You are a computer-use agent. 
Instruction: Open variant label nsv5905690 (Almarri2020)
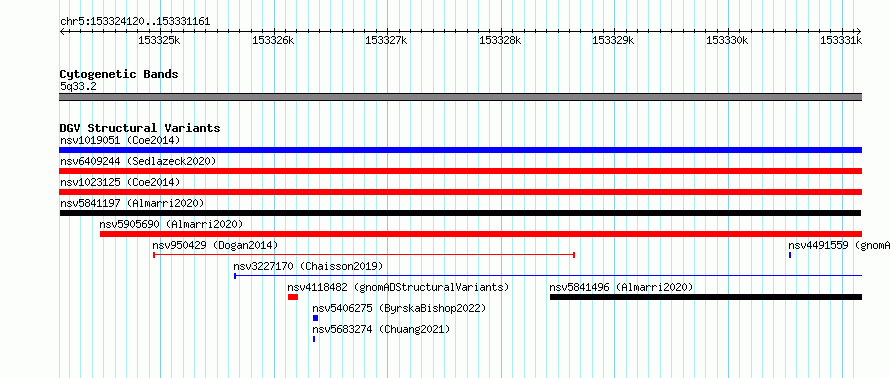[171, 224]
